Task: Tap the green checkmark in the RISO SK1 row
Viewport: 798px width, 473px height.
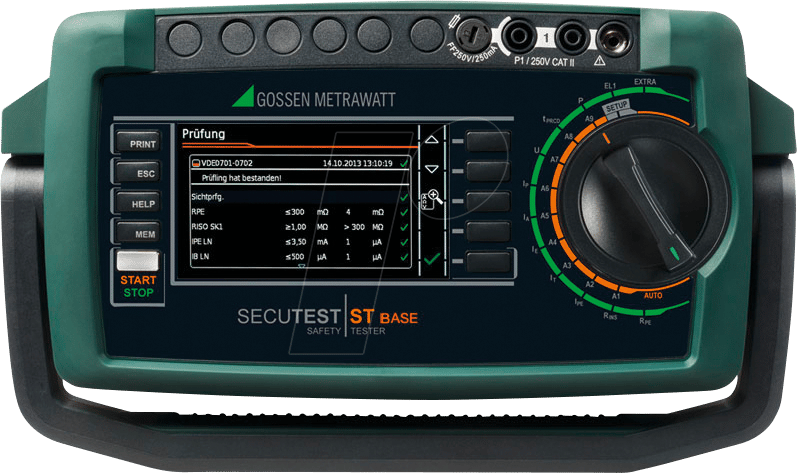Action: tap(404, 227)
